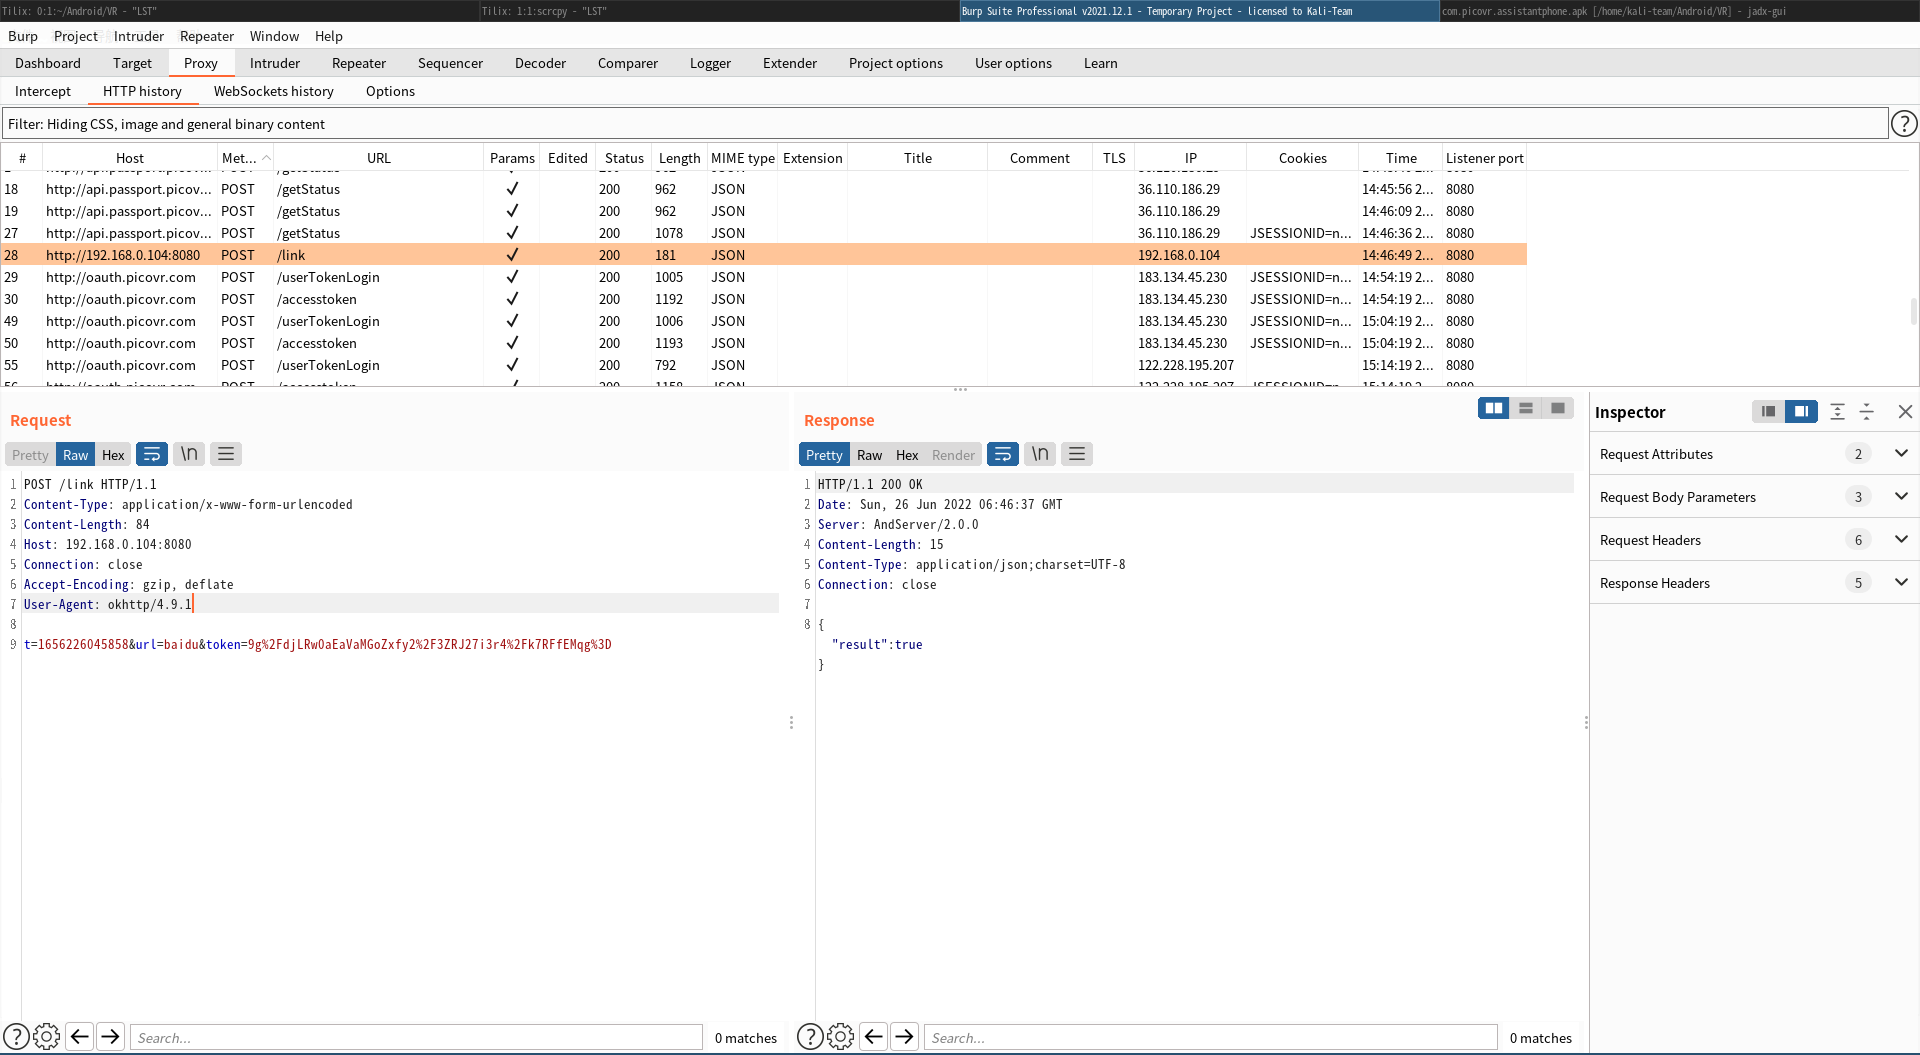The image size is (1920, 1055).
Task: Toggle word wrap icon in Response pane
Action: (1002, 454)
